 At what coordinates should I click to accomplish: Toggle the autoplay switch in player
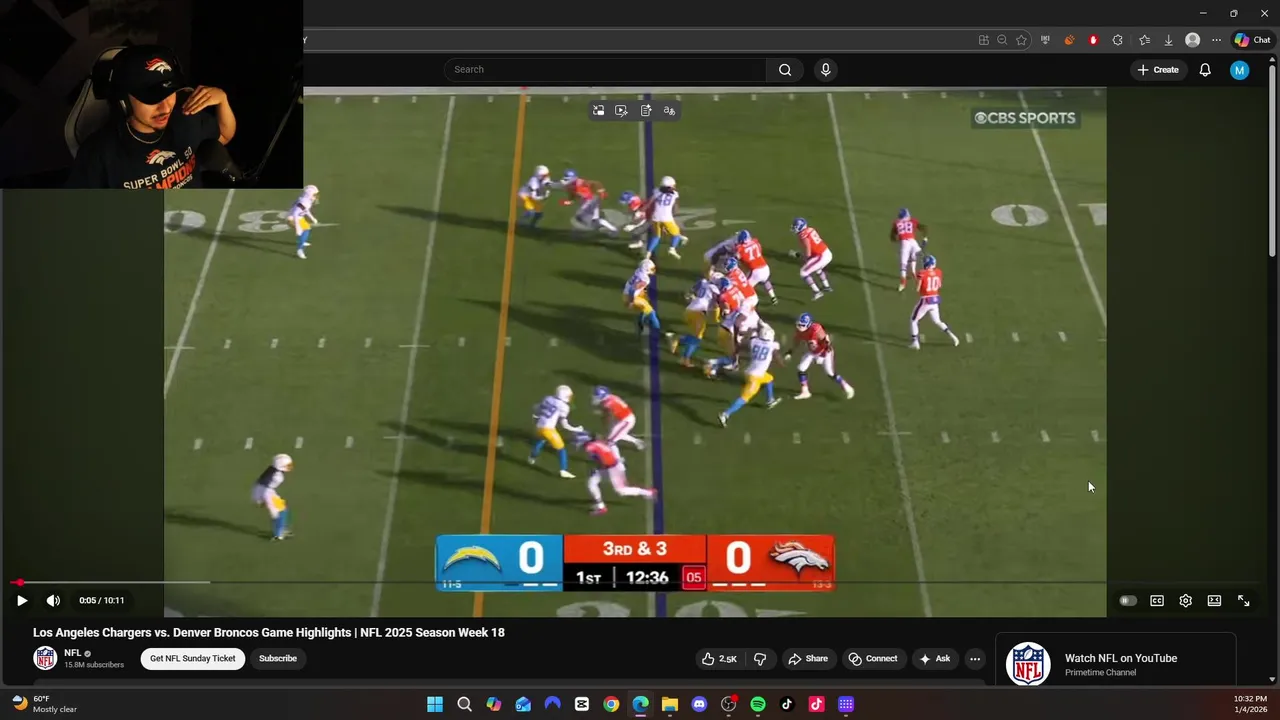1128,601
